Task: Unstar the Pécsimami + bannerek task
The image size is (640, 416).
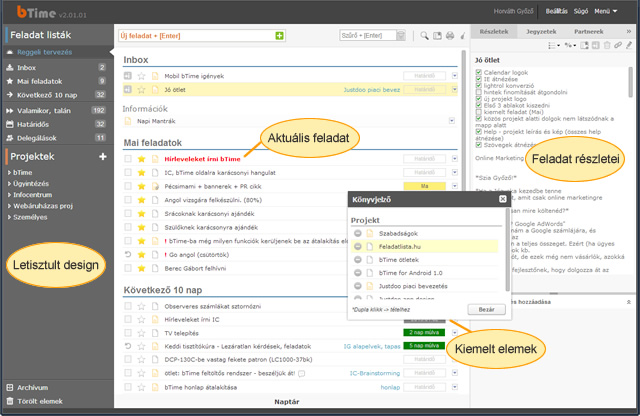Action: pos(141,186)
